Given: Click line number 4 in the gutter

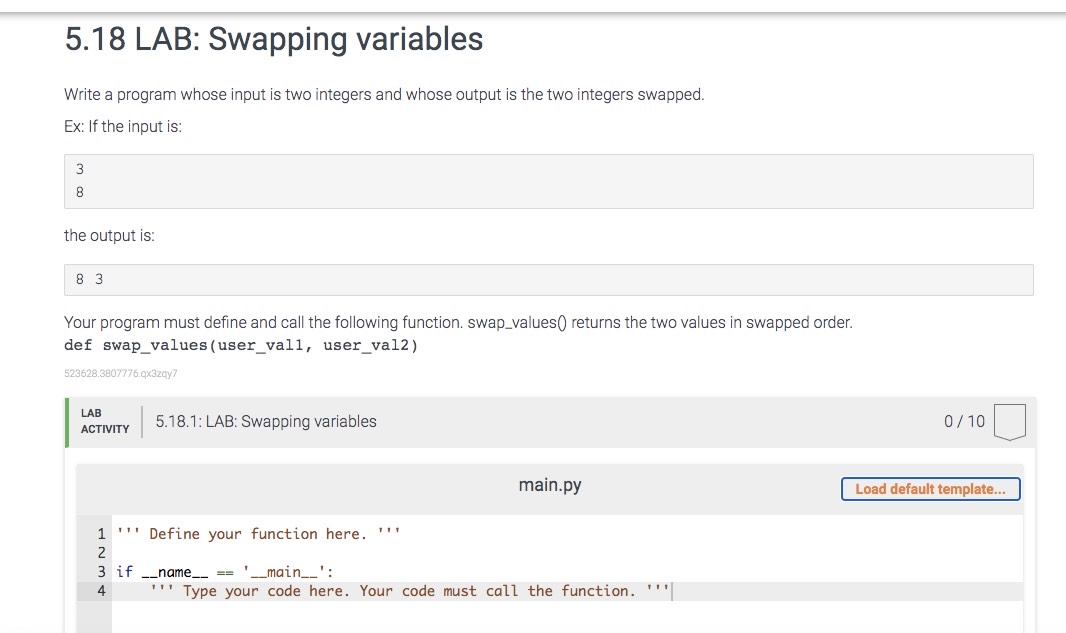Looking at the screenshot, I should point(101,591).
